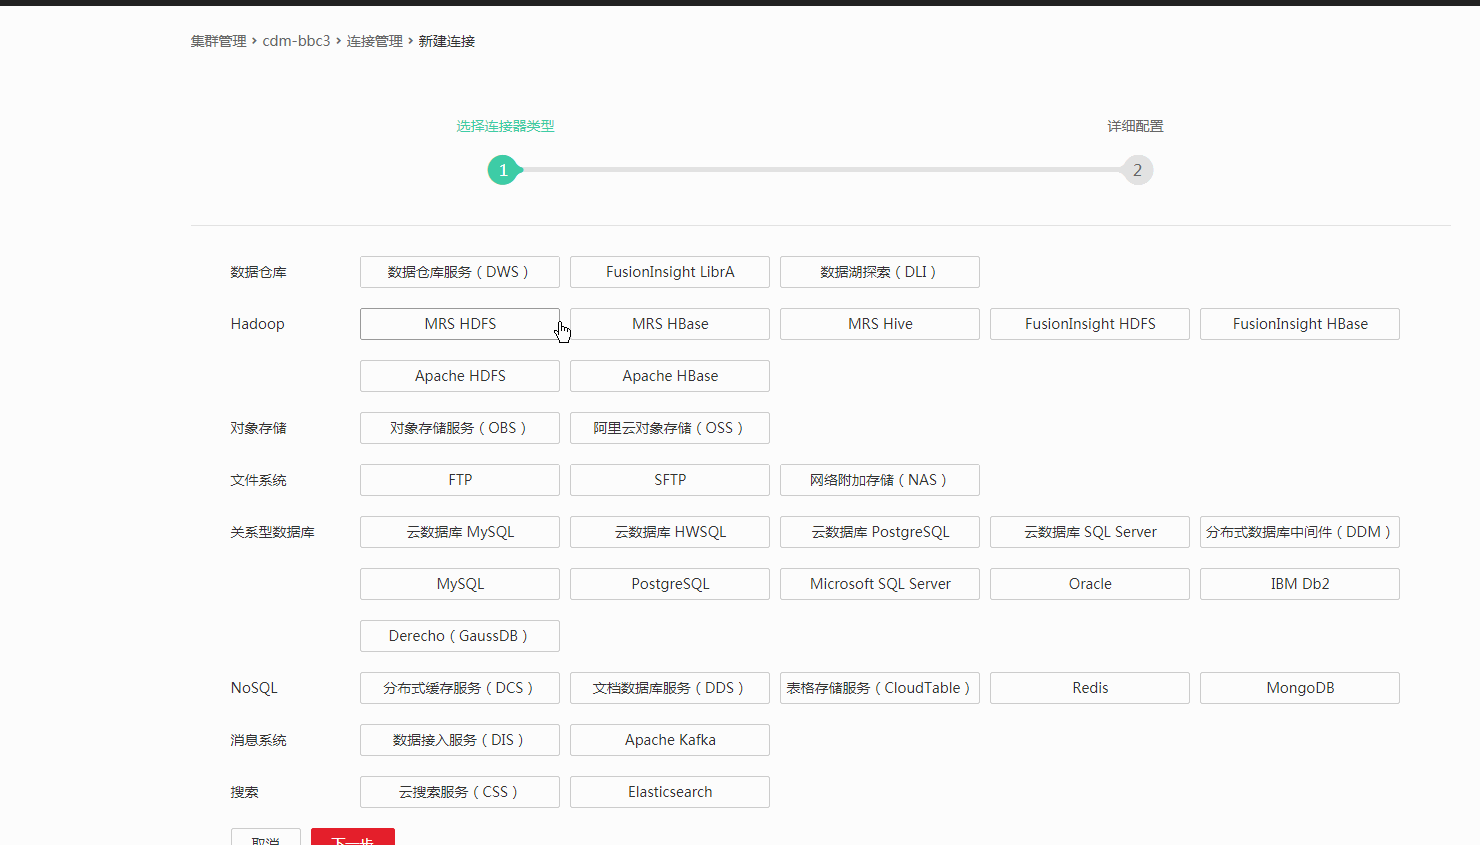Select the 网络附加存储（NAS）connector
1480x845 pixels.
(x=880, y=480)
